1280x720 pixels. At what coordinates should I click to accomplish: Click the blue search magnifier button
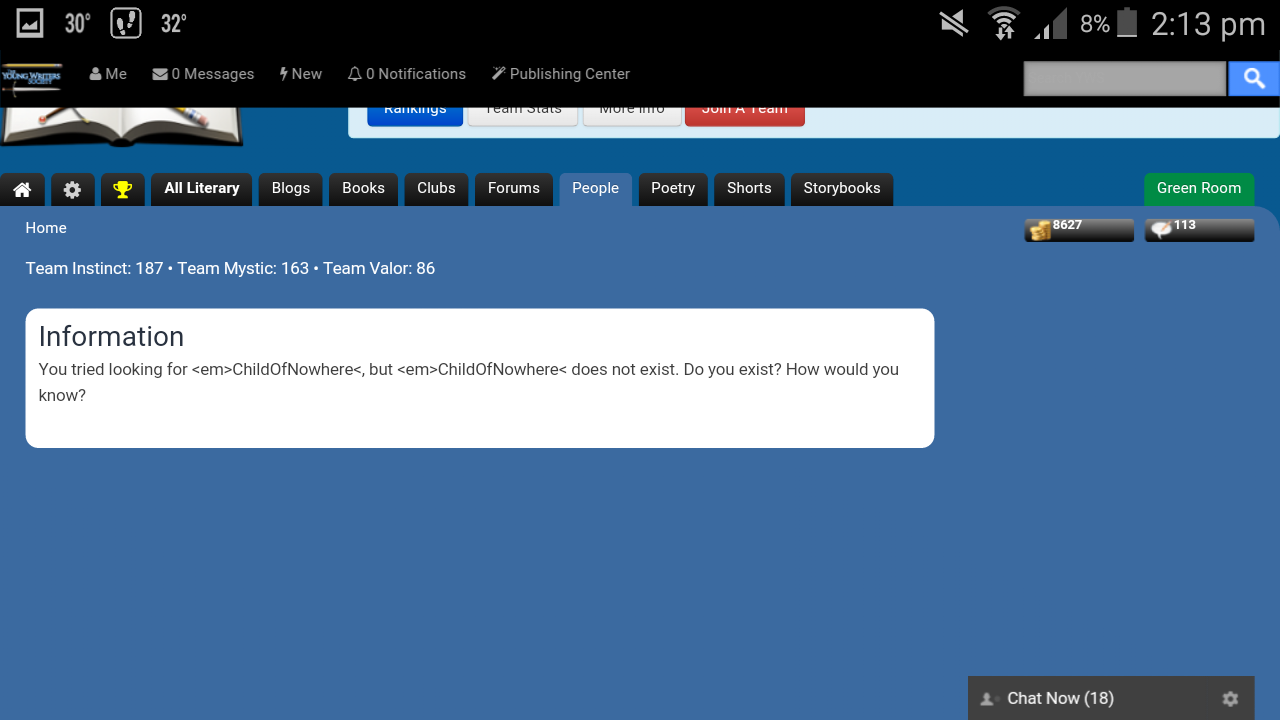pyautogui.click(x=1254, y=78)
